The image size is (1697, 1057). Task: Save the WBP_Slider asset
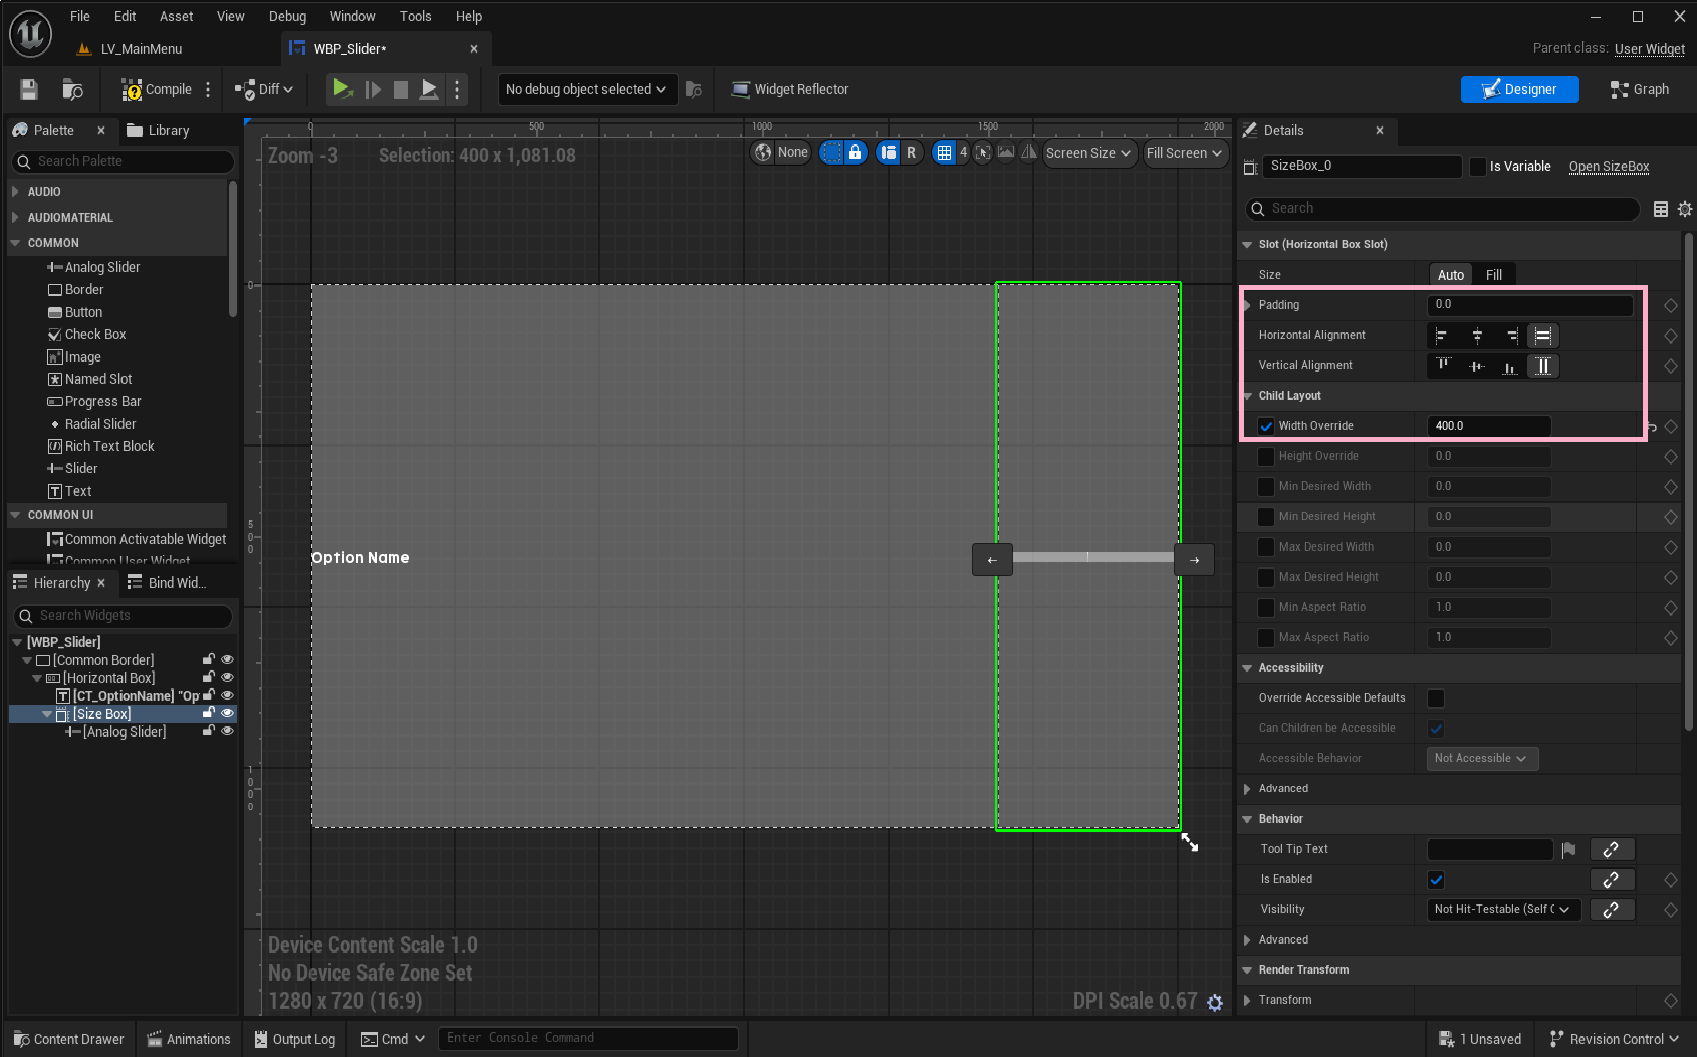click(29, 89)
